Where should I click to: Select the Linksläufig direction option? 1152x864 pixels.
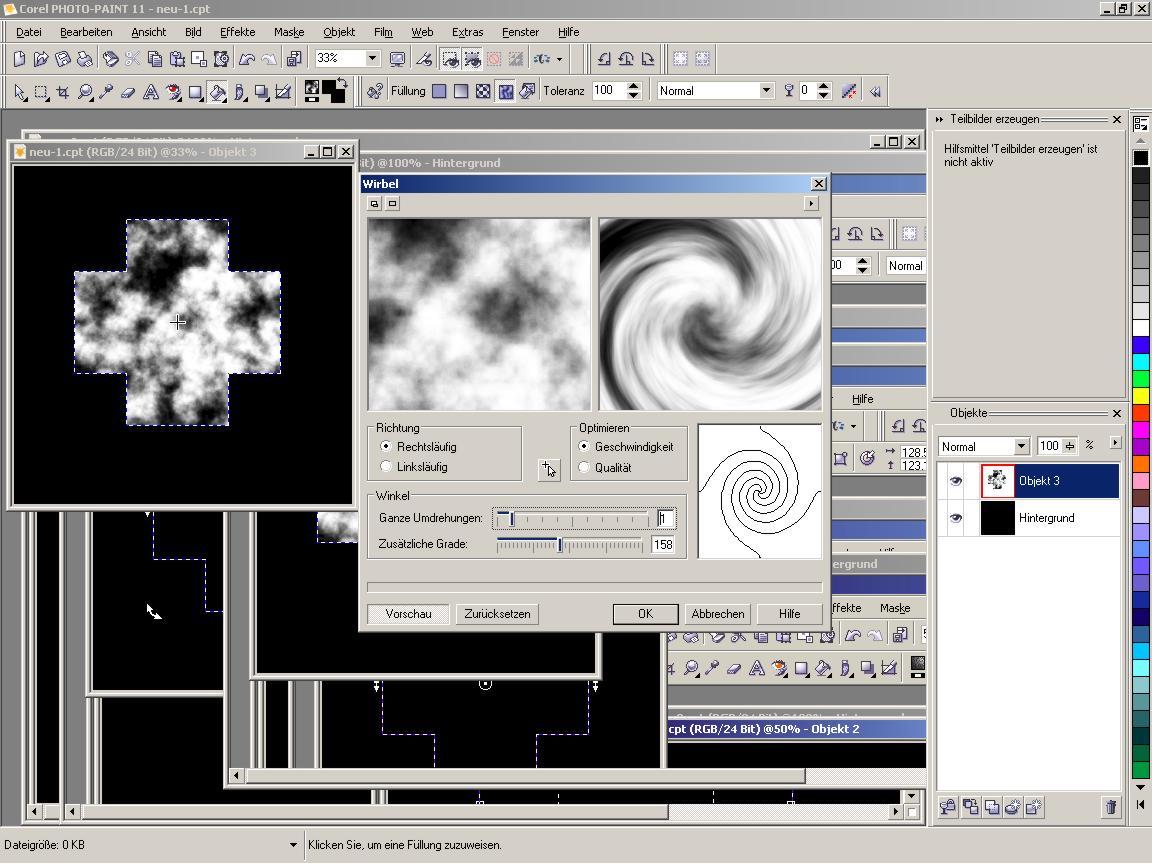(387, 467)
